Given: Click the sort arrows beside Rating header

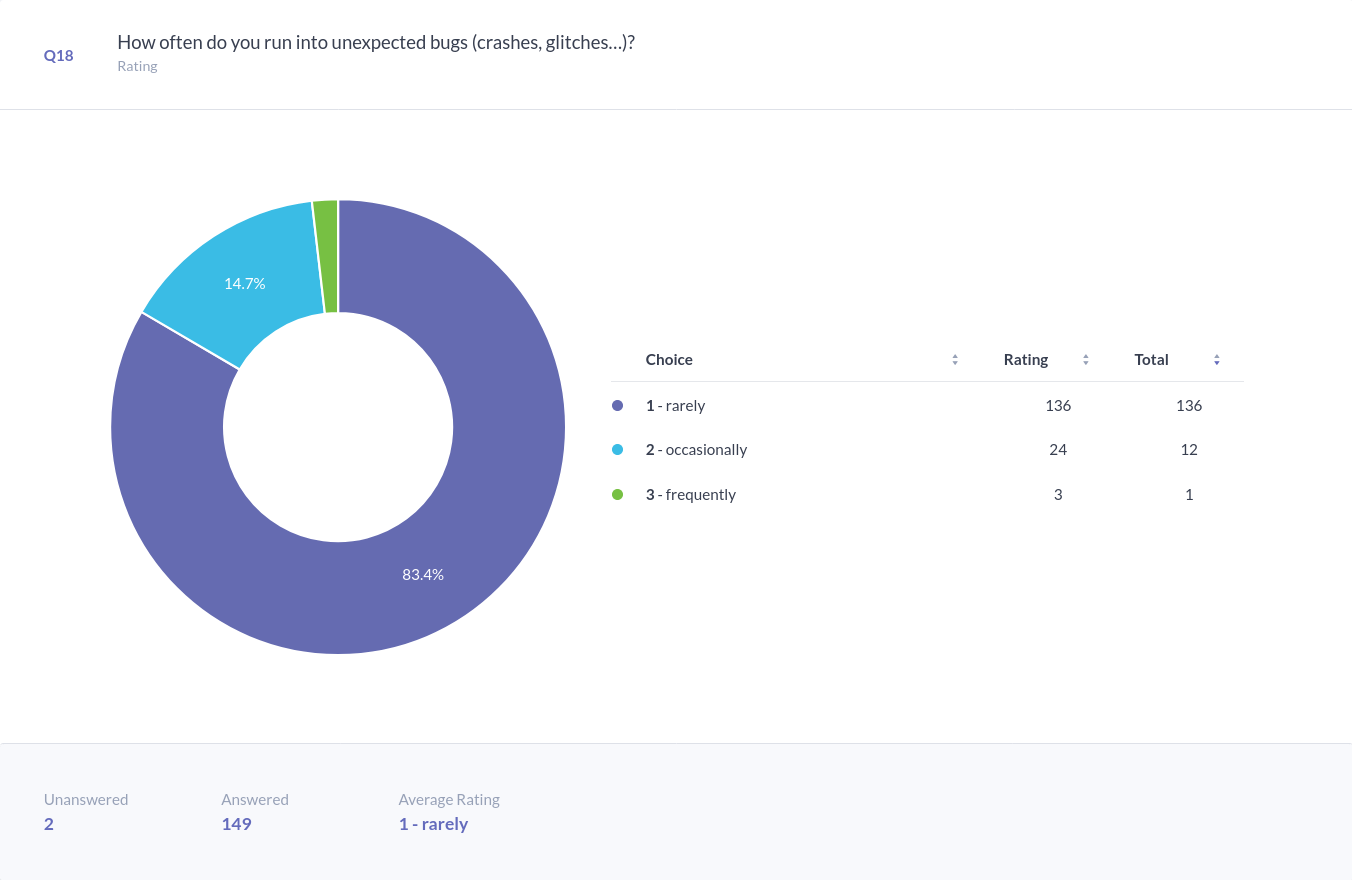Looking at the screenshot, I should pos(1085,360).
